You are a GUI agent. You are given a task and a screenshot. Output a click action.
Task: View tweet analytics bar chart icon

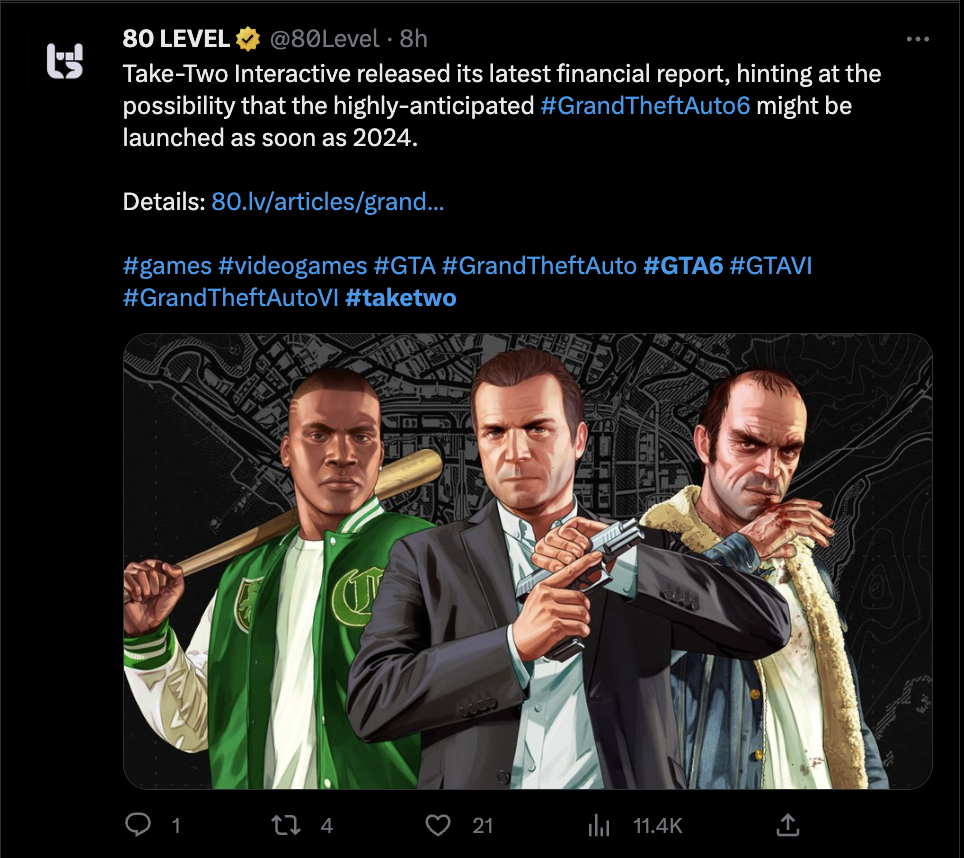point(599,825)
